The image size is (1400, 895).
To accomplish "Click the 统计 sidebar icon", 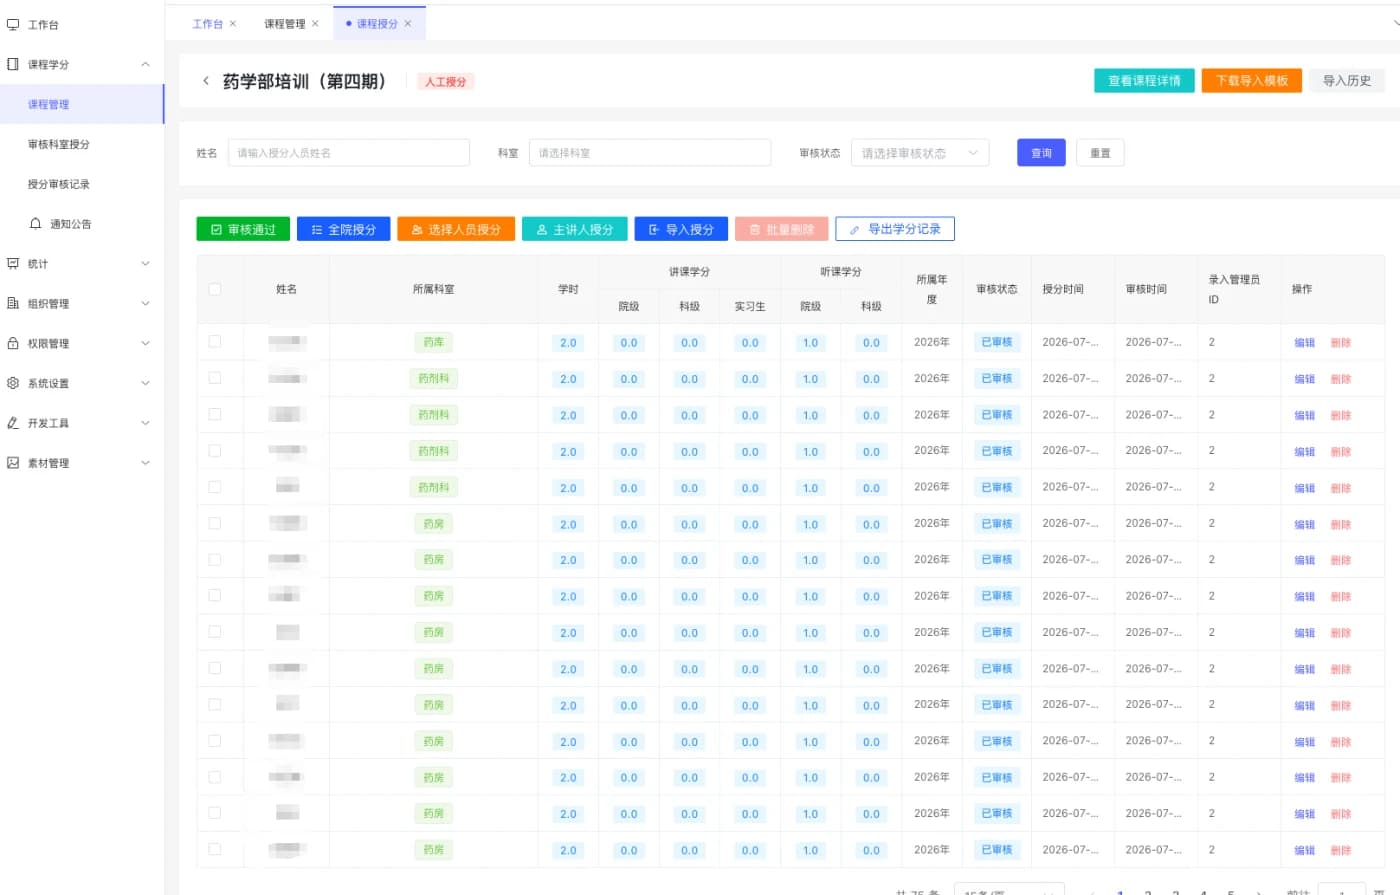I will [13, 264].
